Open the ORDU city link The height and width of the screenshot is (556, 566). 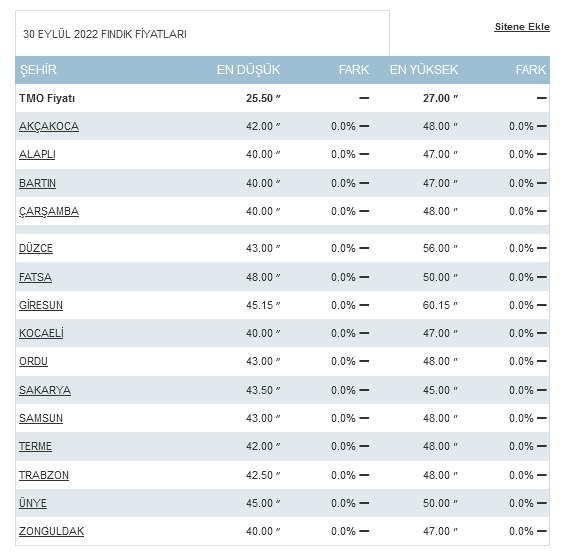(33, 361)
